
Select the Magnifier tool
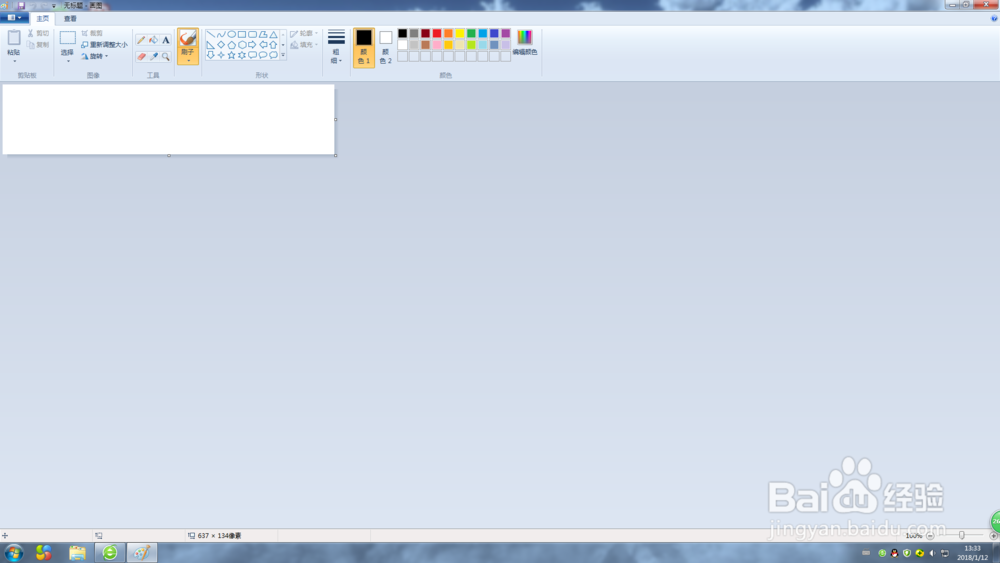point(166,56)
